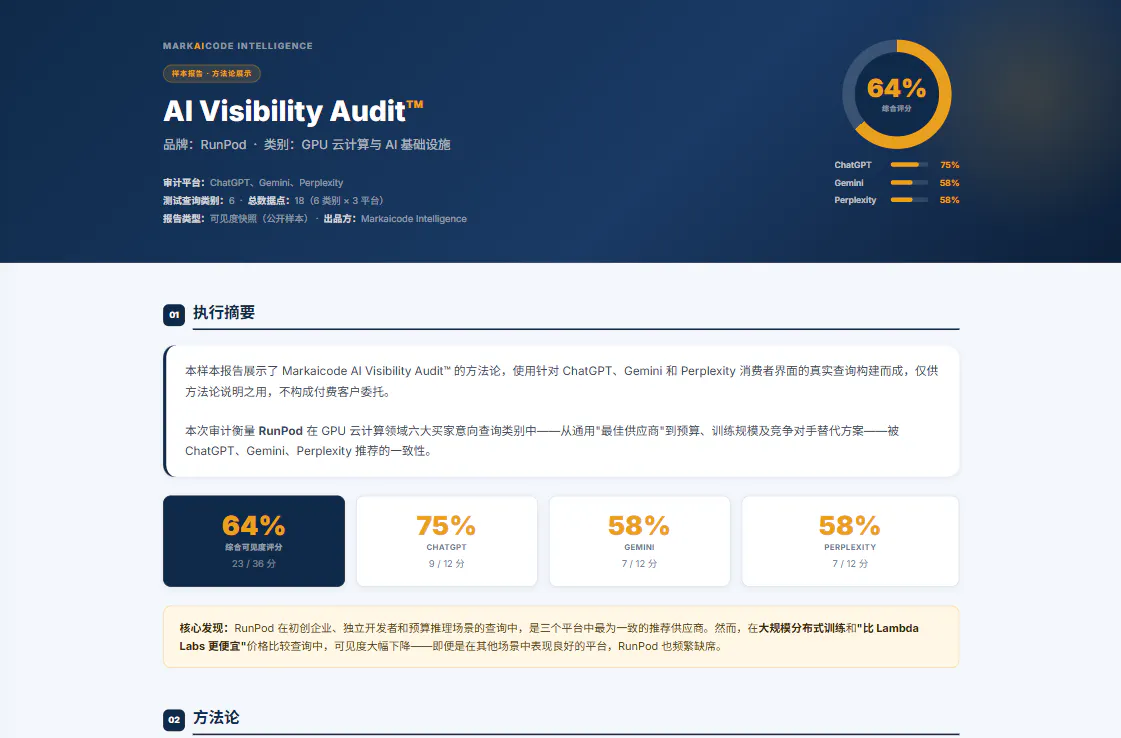The image size is (1121, 738).
Task: Click the 58% GEMINI score card
Action: coord(640,541)
